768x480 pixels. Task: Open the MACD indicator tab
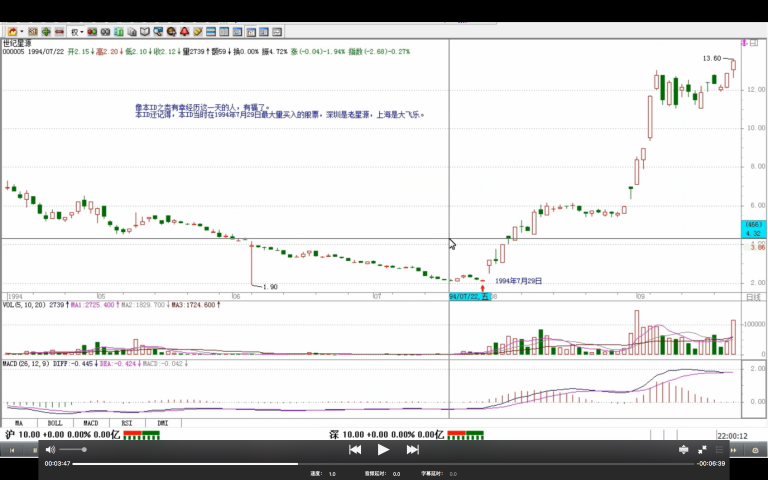(90, 423)
